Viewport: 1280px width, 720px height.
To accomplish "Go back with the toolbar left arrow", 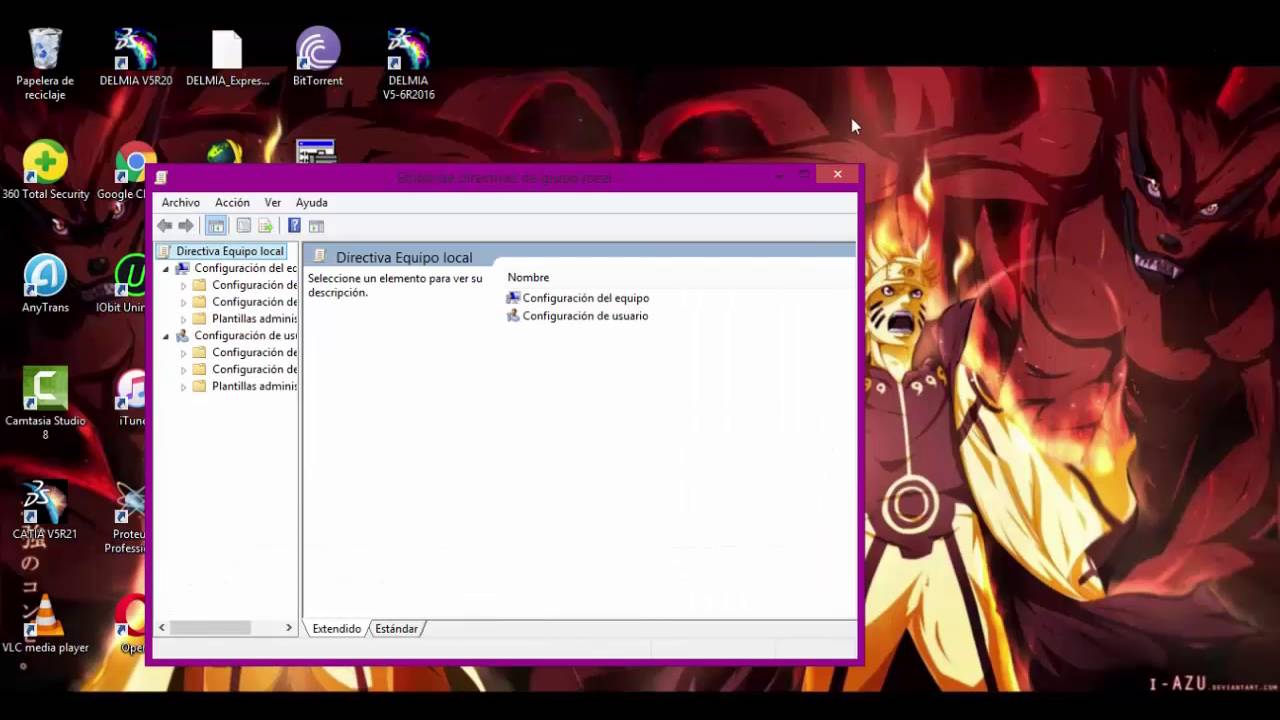I will [x=165, y=226].
